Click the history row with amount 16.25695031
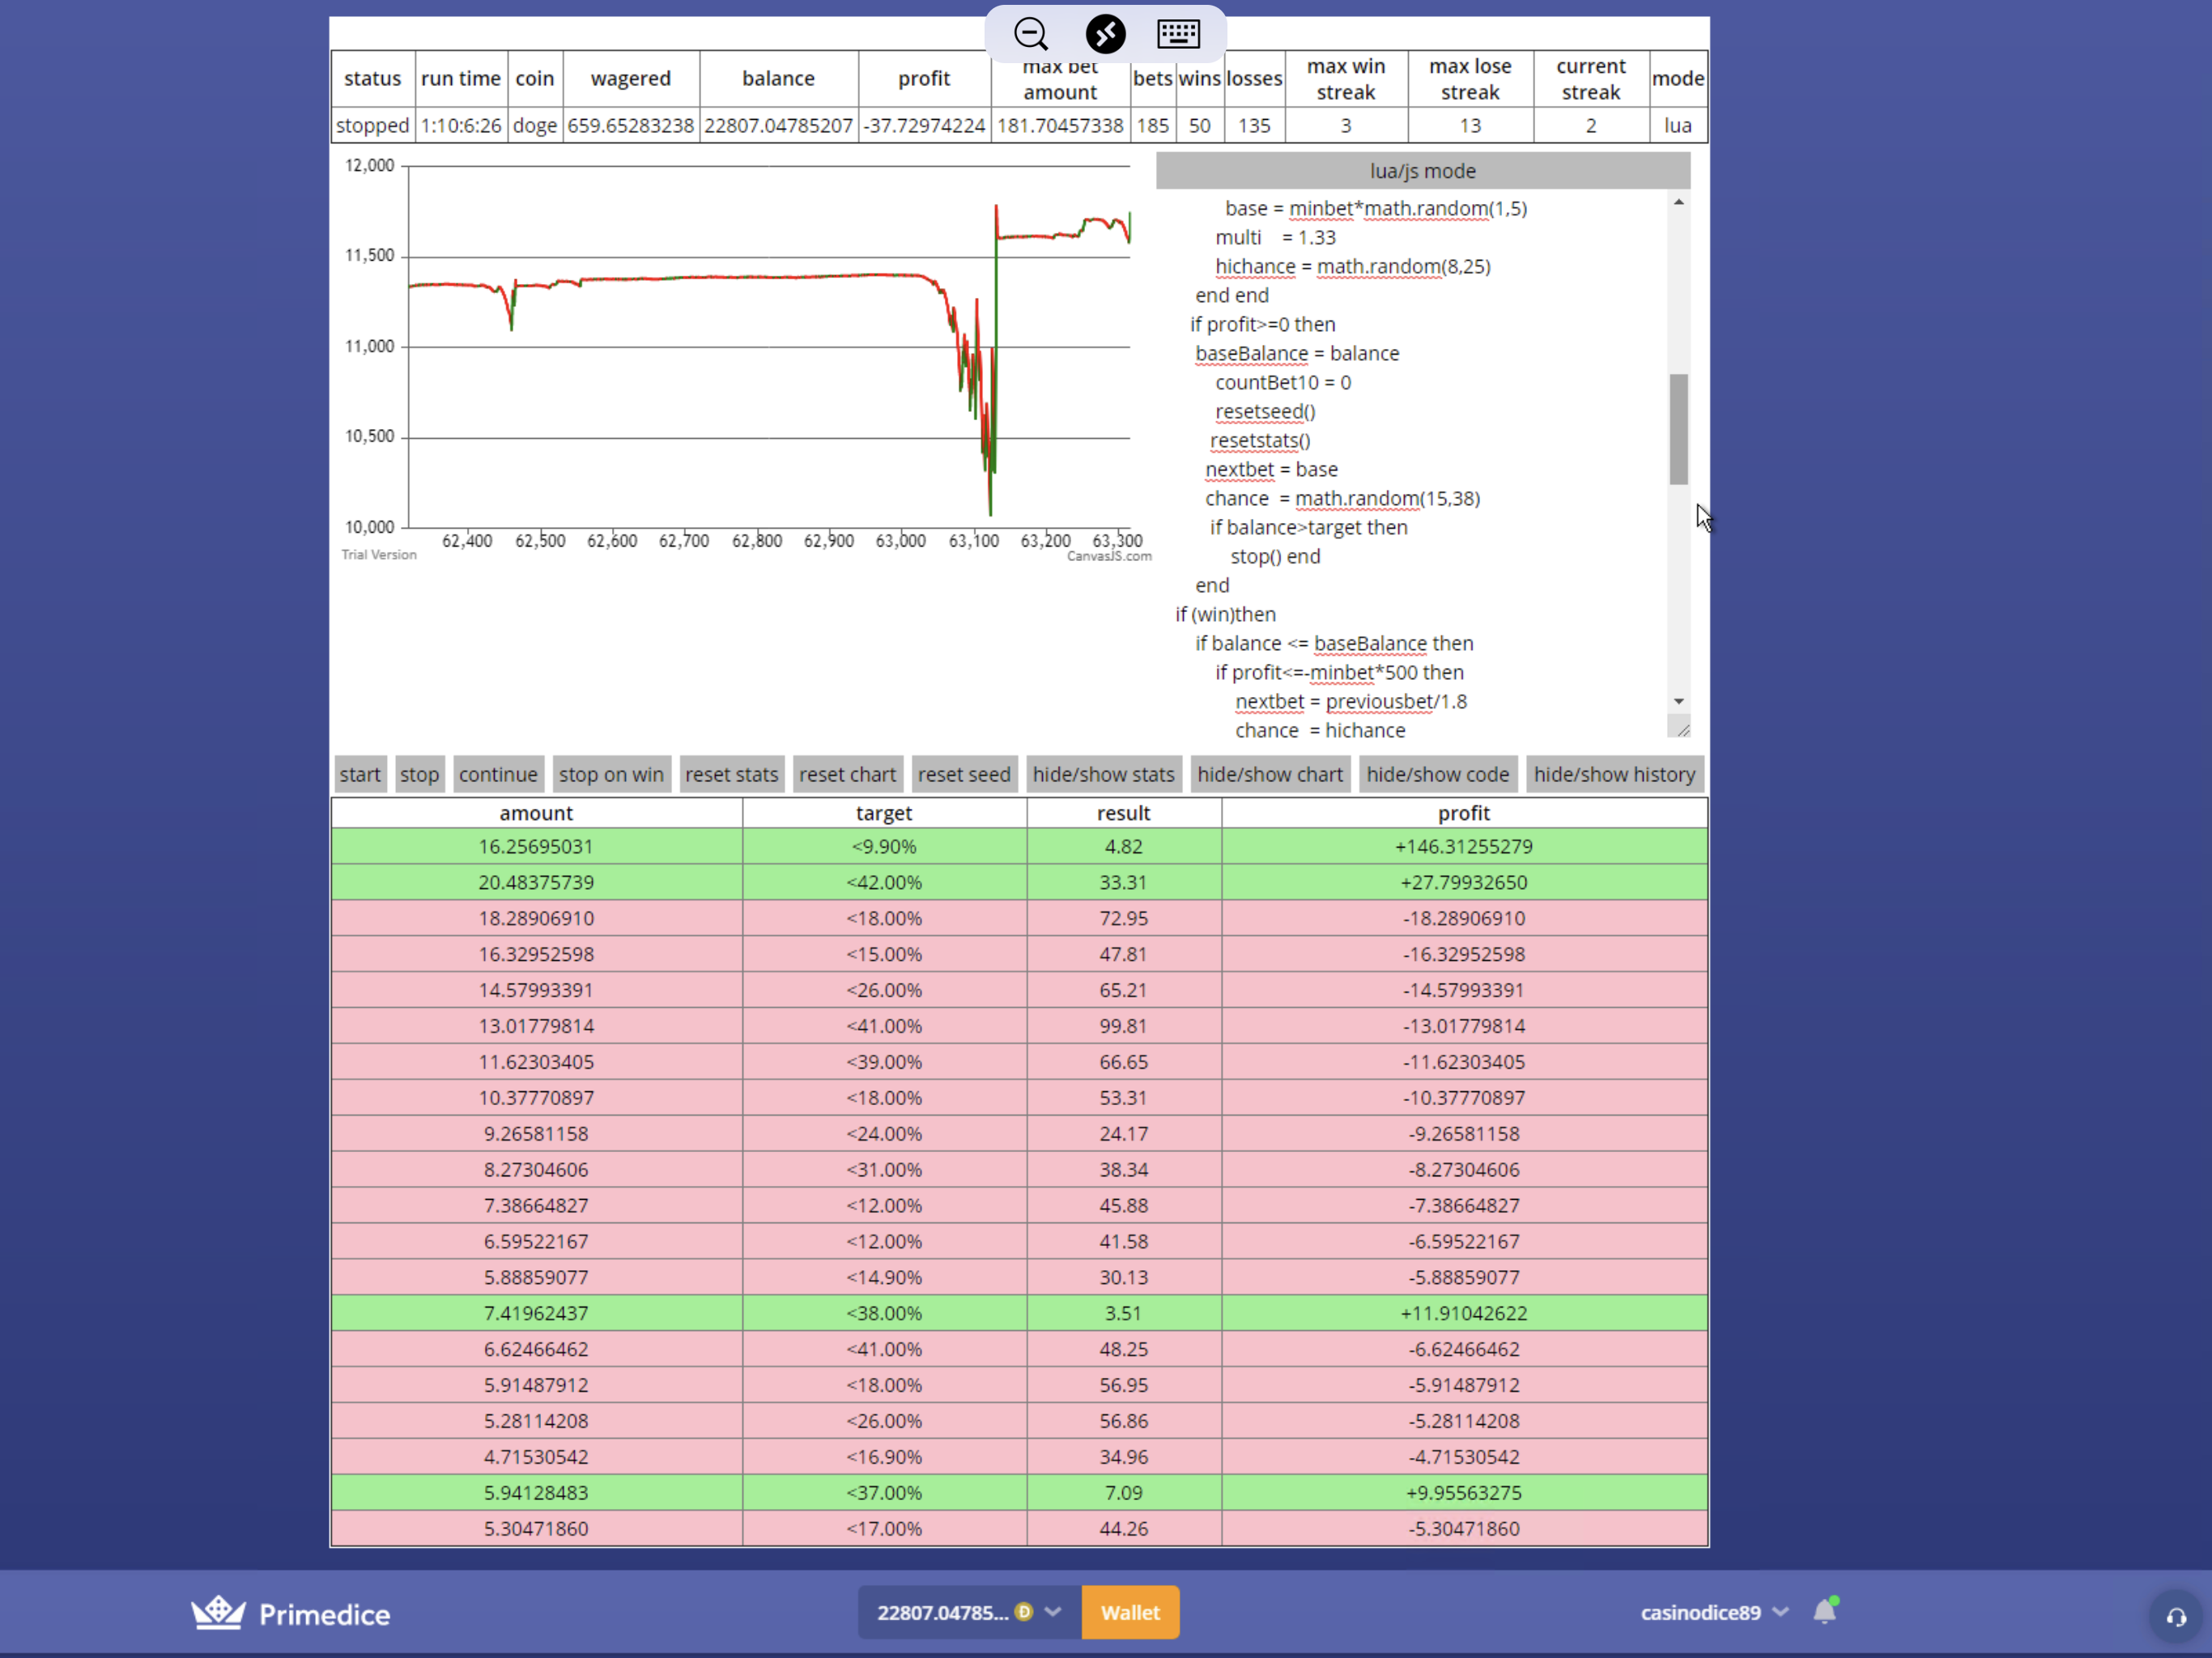 pos(1019,846)
